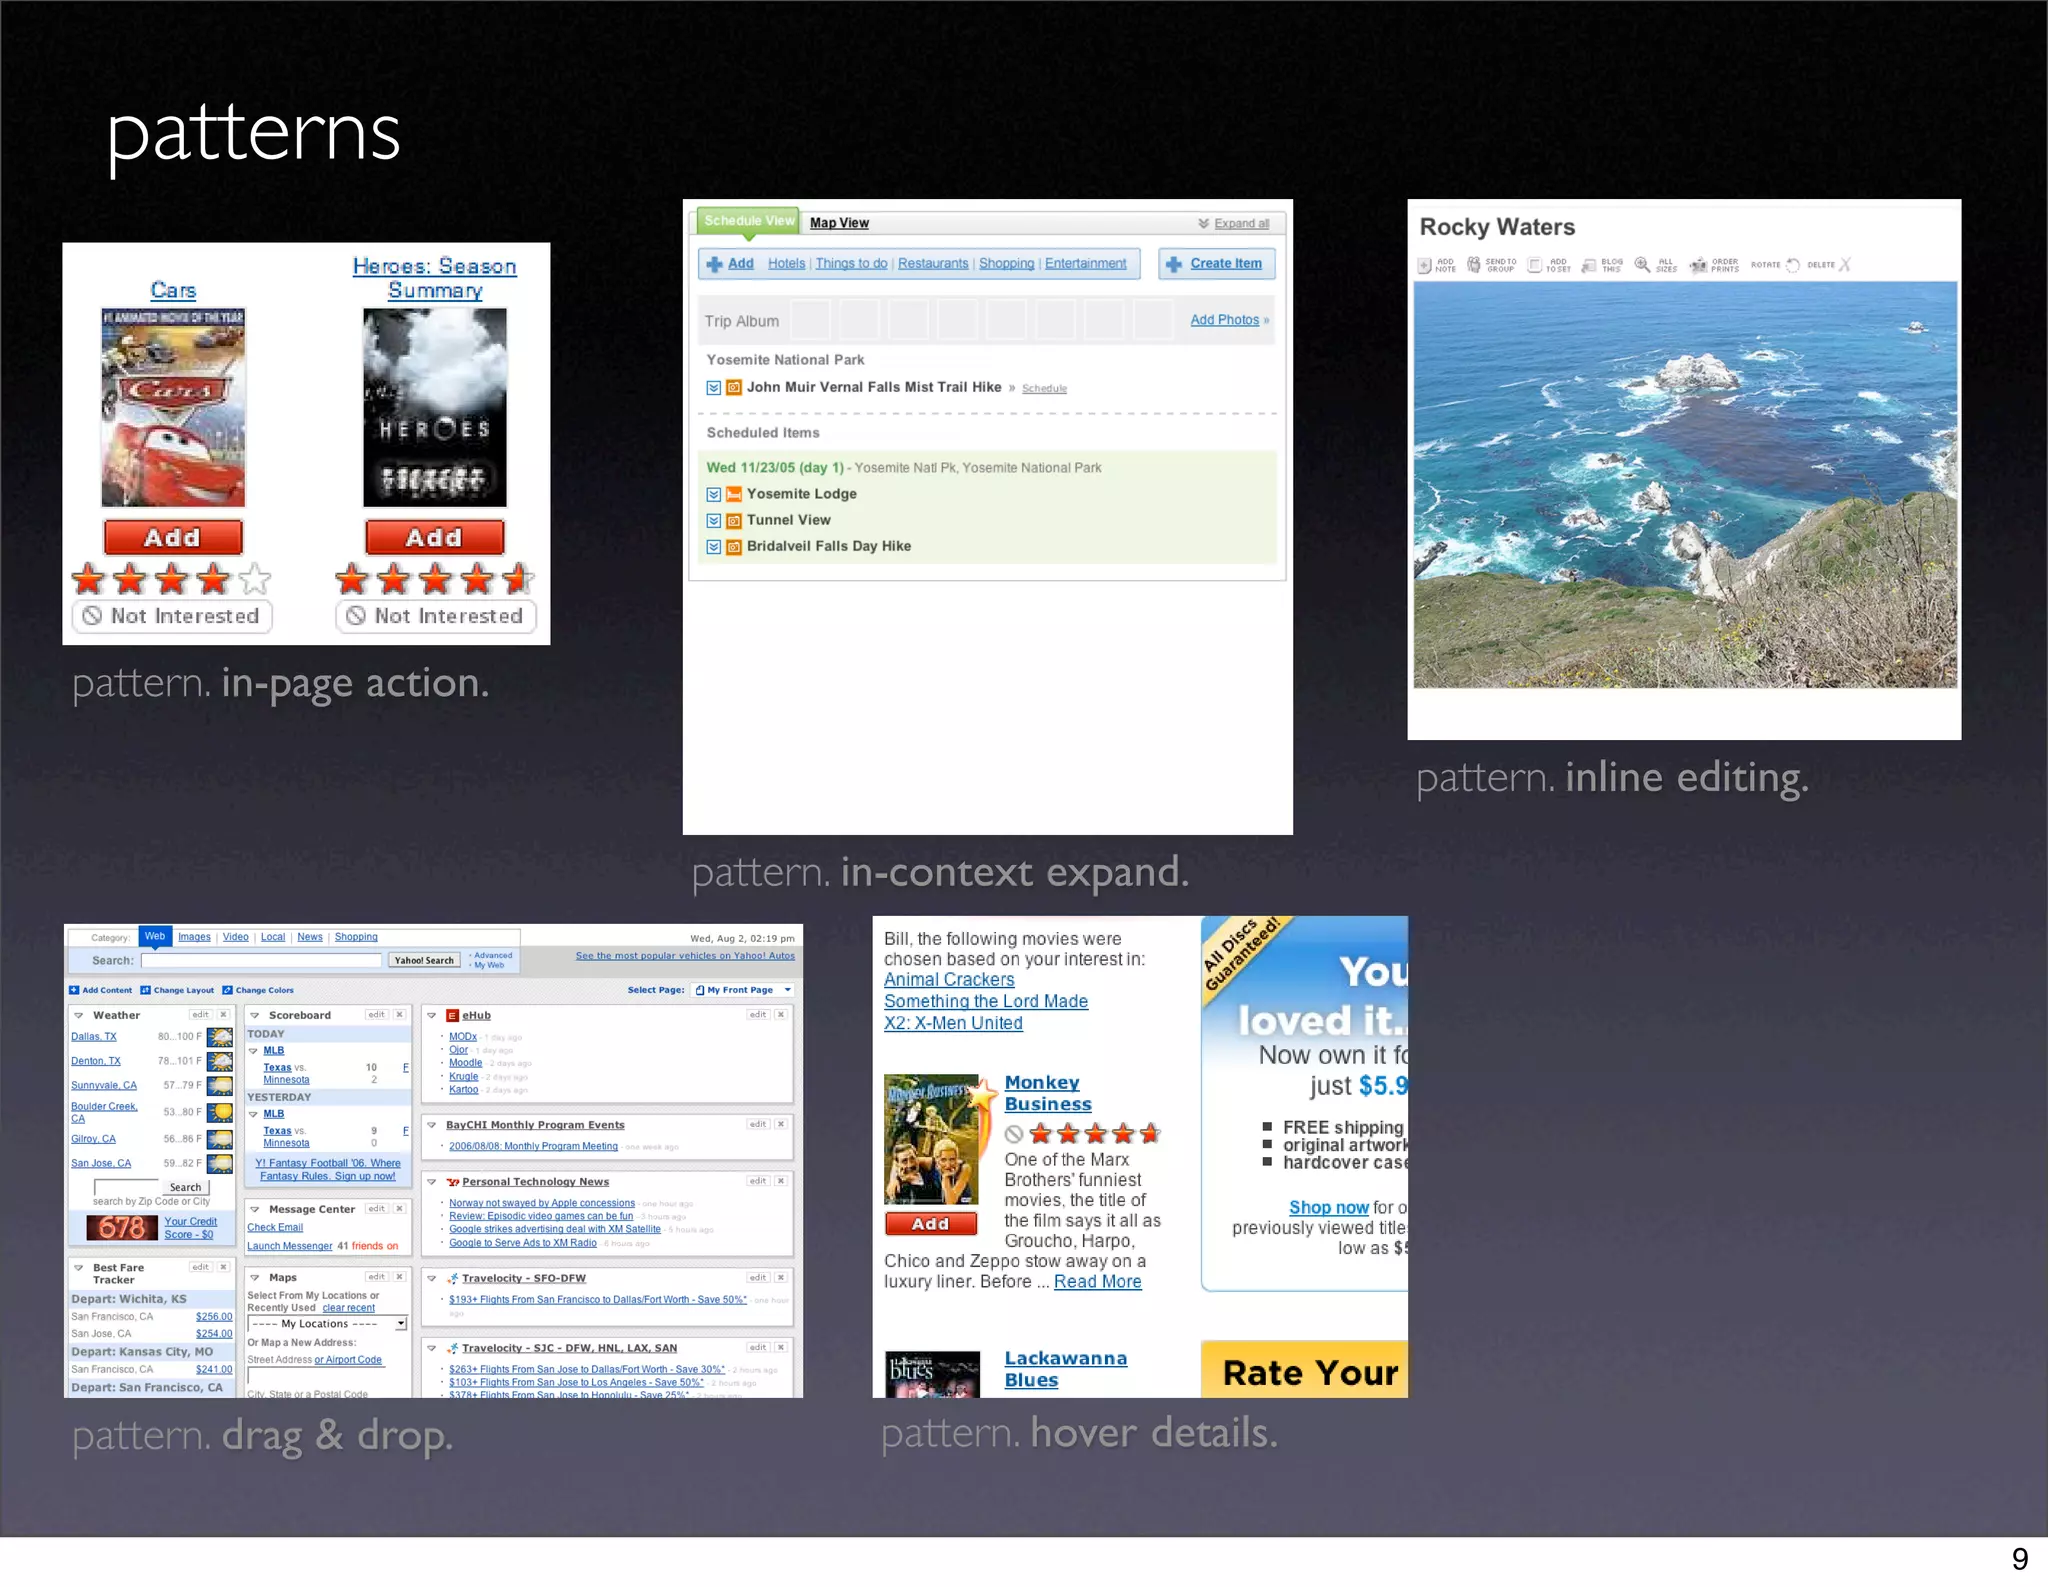Viewport: 2048px width, 1587px height.
Task: Click the Add Note icon above photo
Action: [x=1425, y=265]
